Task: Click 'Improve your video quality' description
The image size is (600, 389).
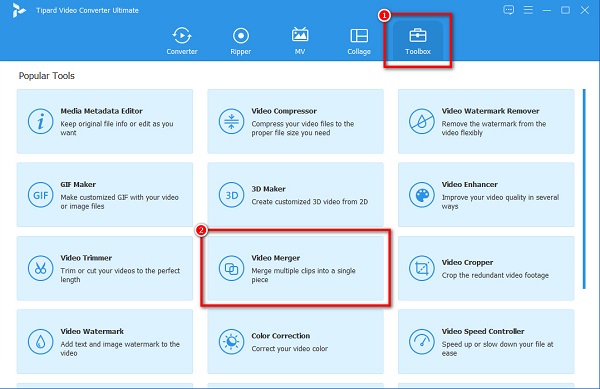Action: pyautogui.click(x=500, y=202)
